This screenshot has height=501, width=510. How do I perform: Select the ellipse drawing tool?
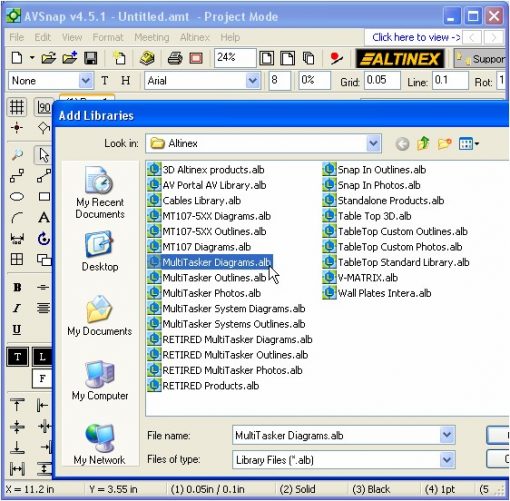17,197
